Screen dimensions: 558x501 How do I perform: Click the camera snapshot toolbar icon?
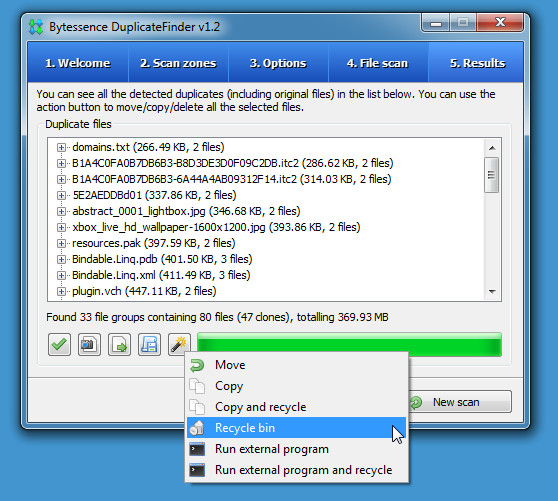(89, 344)
